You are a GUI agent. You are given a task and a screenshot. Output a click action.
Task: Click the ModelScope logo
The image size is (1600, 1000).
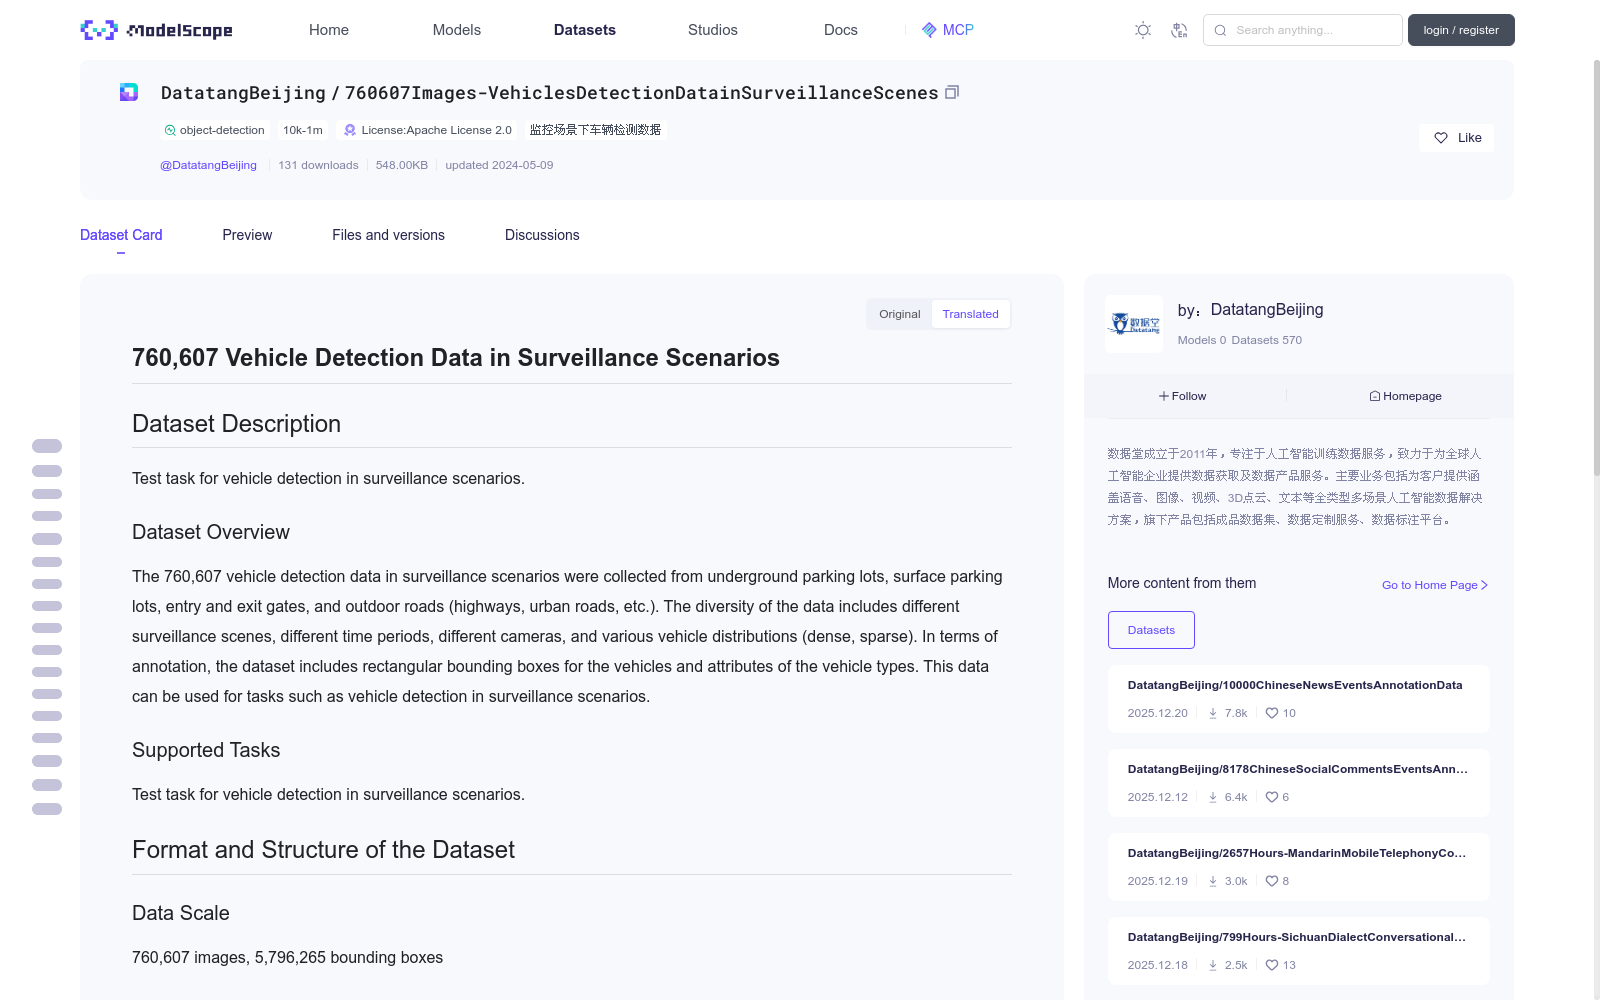click(x=156, y=30)
